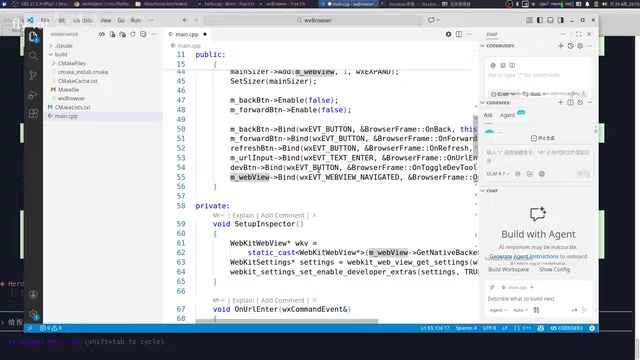Open CodeBuddy settings gear
Image resolution: width=640 pixels, height=360 pixels.
coord(580,46)
